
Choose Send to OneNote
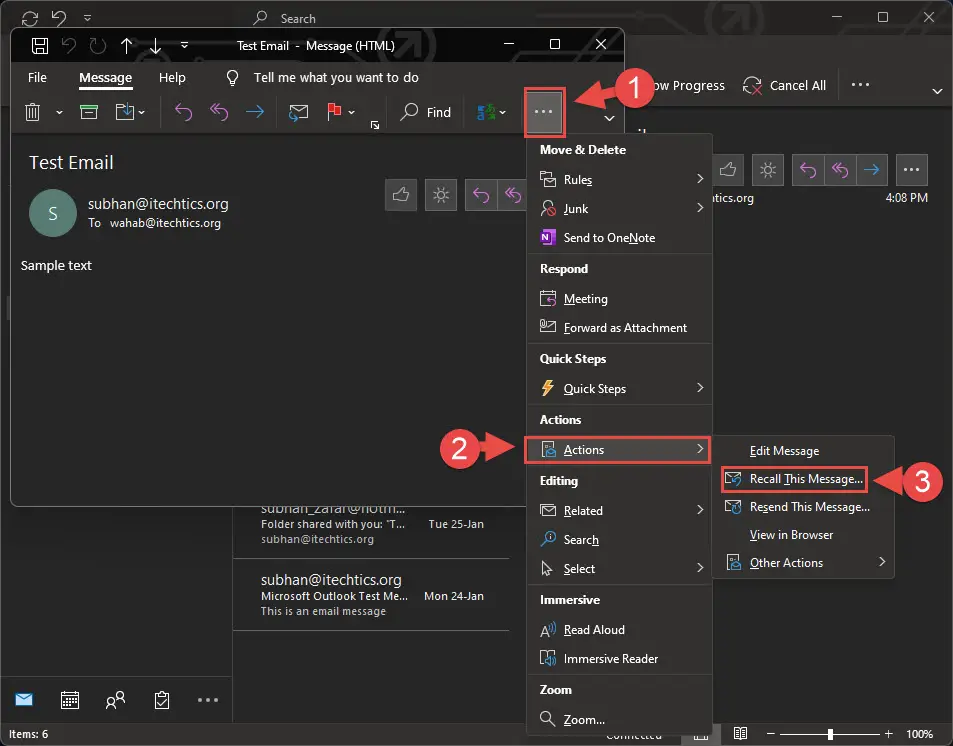[x=619, y=238]
